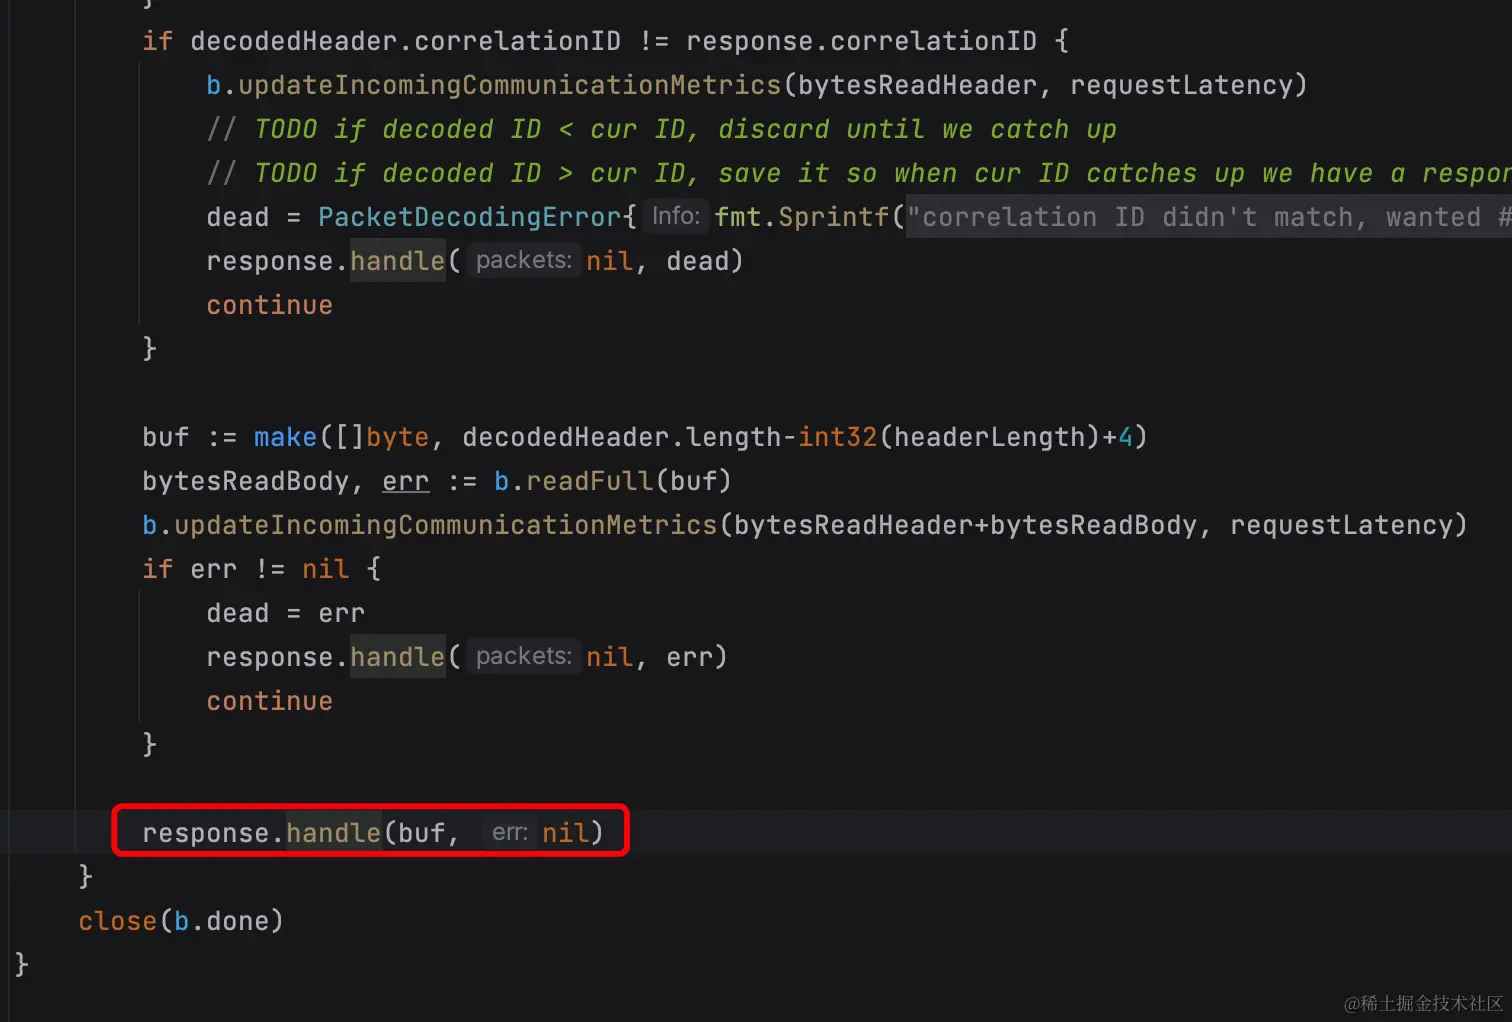Image resolution: width=1512 pixels, height=1022 pixels.
Task: Click the "correlation ID didn't match" string literal
Action: (1208, 217)
